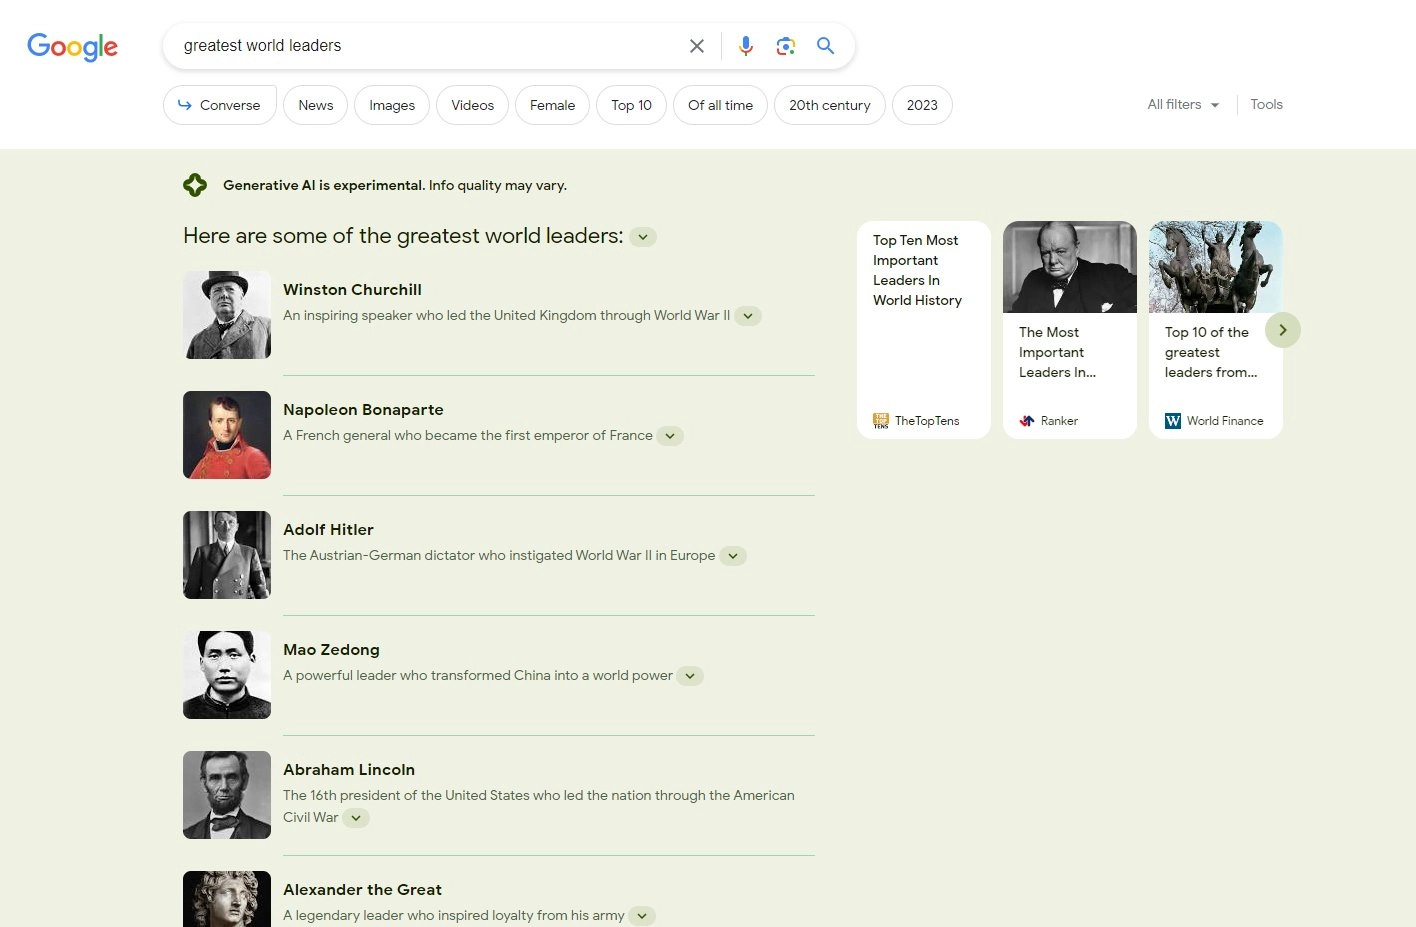
Task: Click Mao Zedong photo thumbnail
Action: point(227,675)
